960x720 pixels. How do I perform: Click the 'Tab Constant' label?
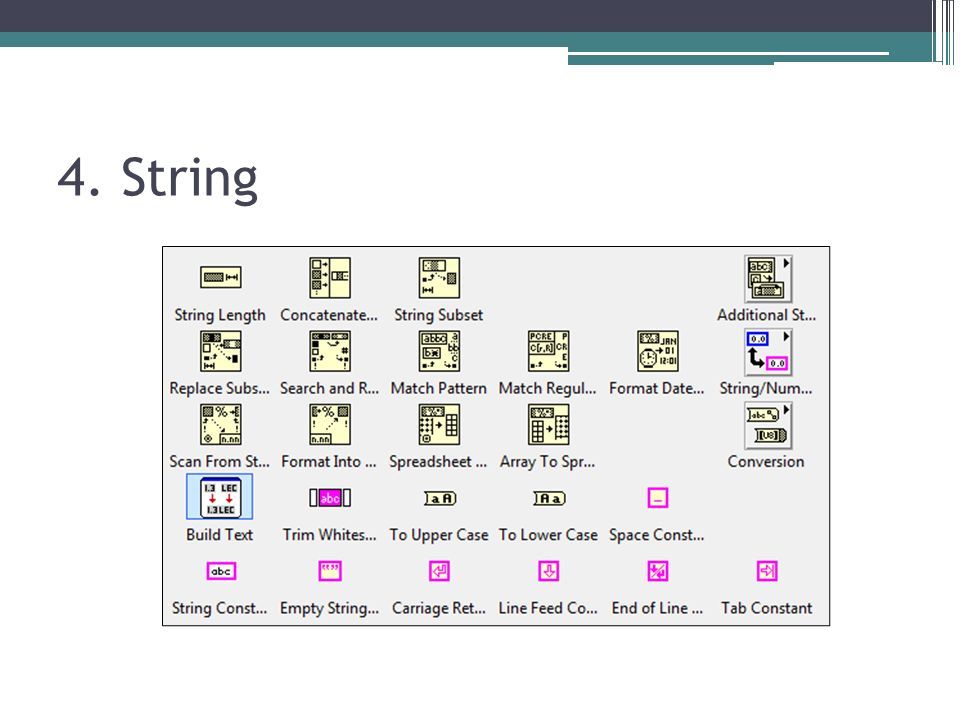[x=767, y=609]
